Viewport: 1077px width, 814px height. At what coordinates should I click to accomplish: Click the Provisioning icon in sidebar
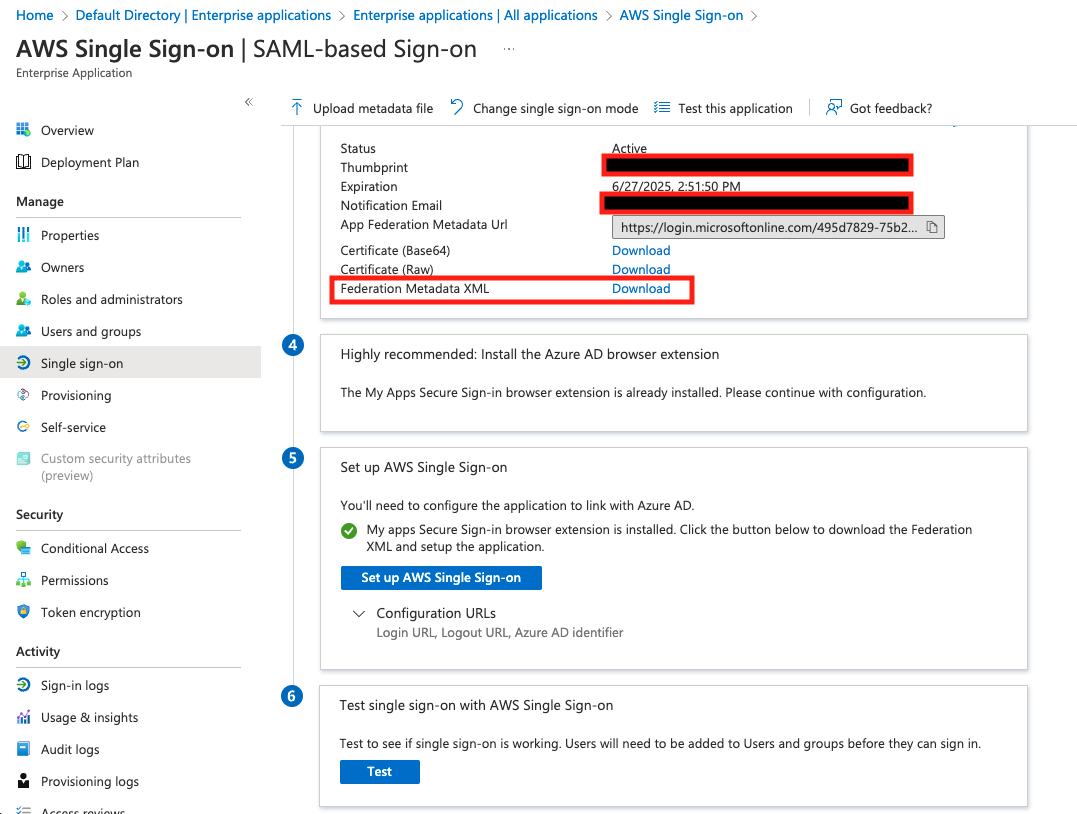click(23, 394)
